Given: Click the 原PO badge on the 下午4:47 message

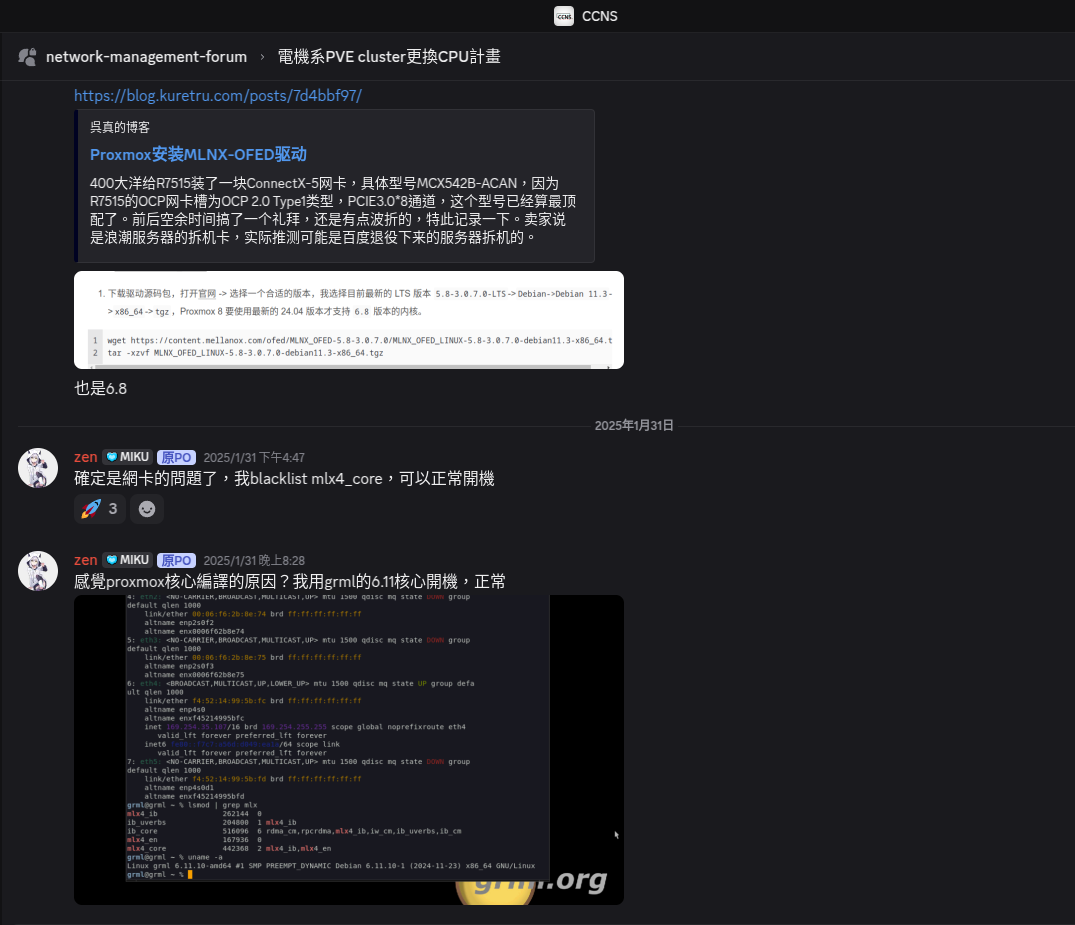Looking at the screenshot, I should point(176,457).
